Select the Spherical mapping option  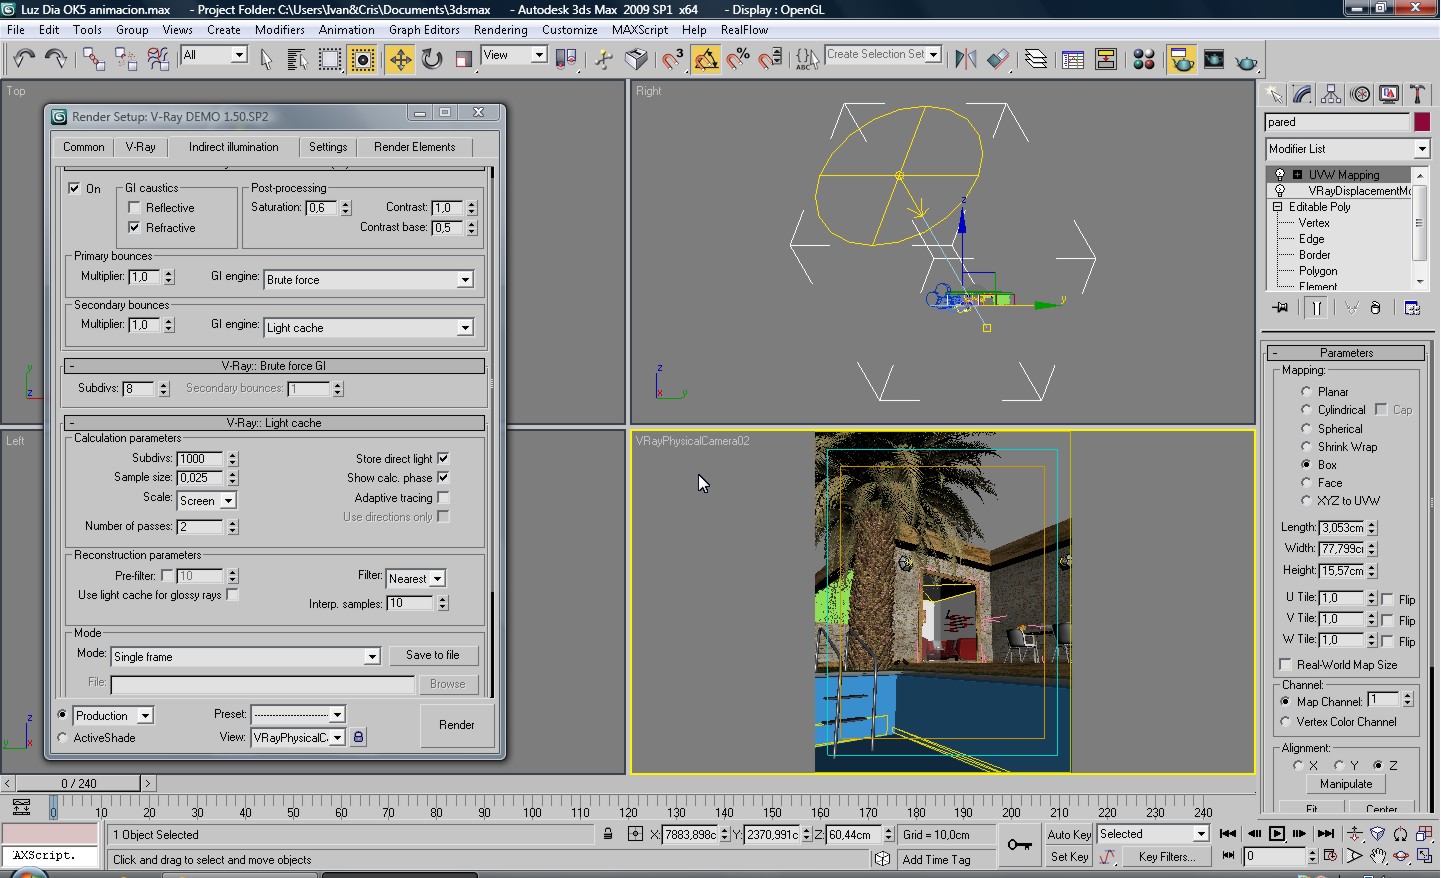1306,429
